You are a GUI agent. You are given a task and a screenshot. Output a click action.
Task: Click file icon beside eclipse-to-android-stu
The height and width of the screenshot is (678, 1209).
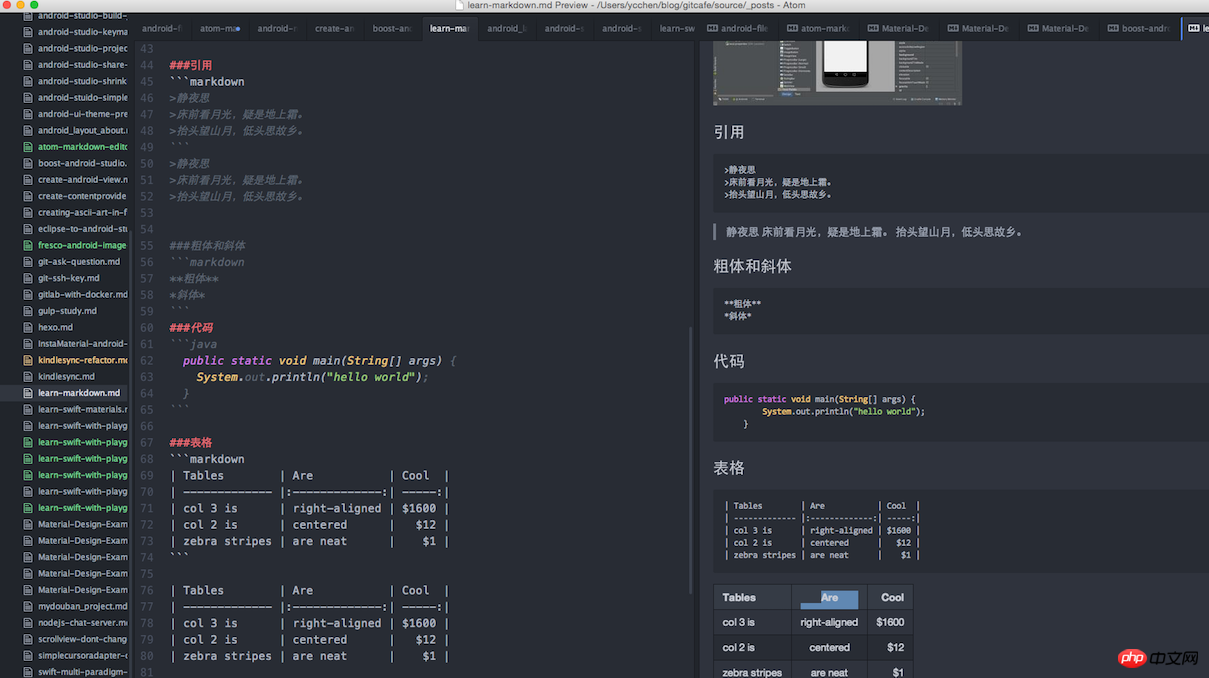point(28,229)
